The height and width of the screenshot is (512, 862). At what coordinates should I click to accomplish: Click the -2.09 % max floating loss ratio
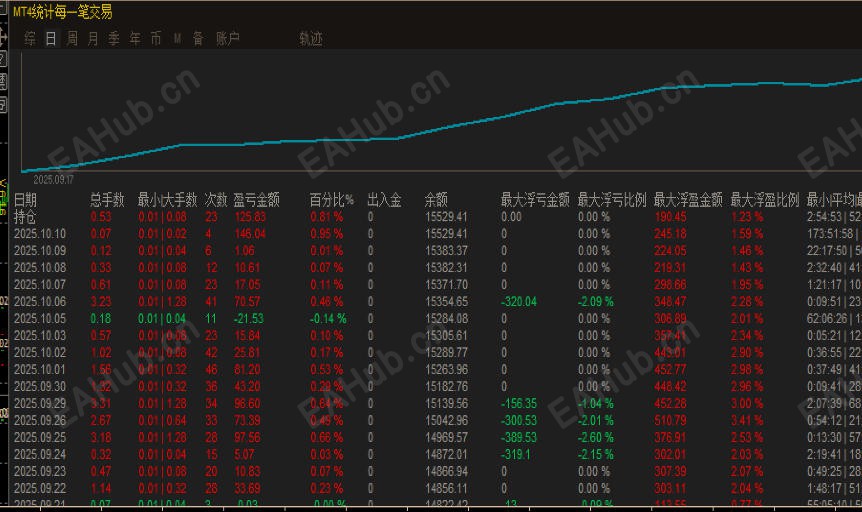596,302
